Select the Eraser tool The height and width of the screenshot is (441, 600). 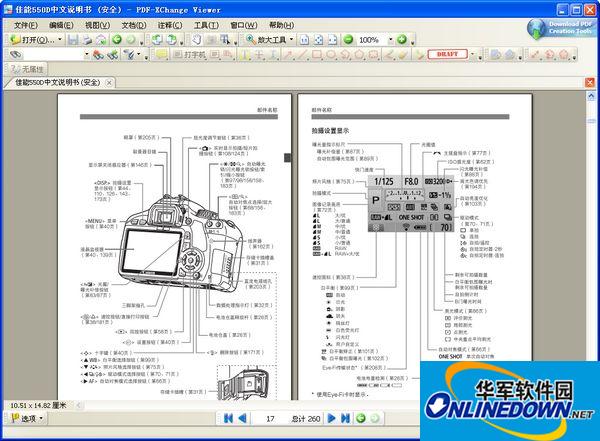[402, 55]
